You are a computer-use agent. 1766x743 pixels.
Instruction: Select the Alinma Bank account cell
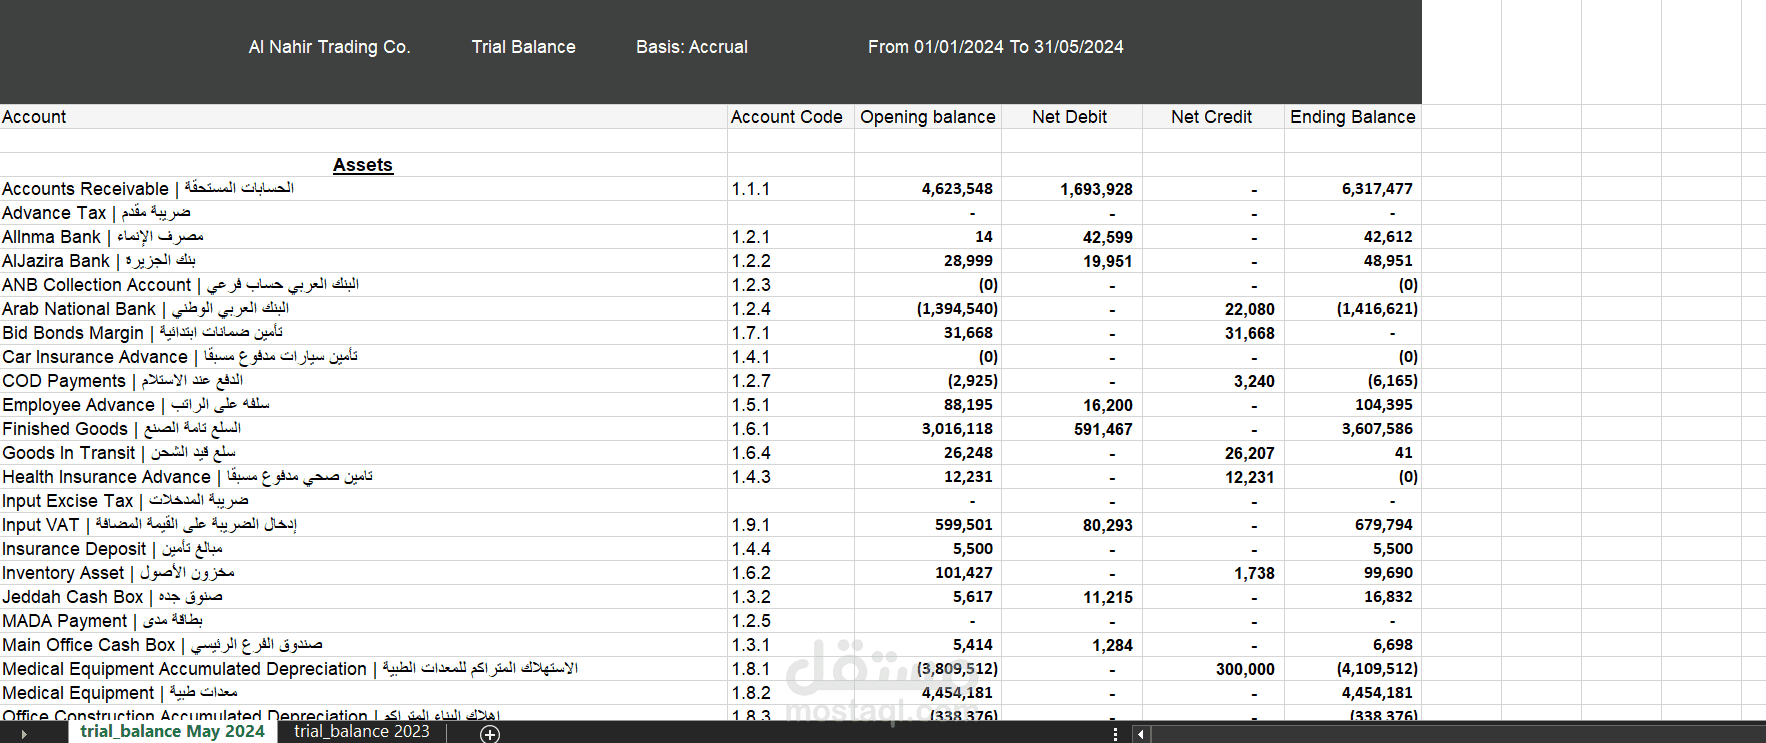[363, 237]
